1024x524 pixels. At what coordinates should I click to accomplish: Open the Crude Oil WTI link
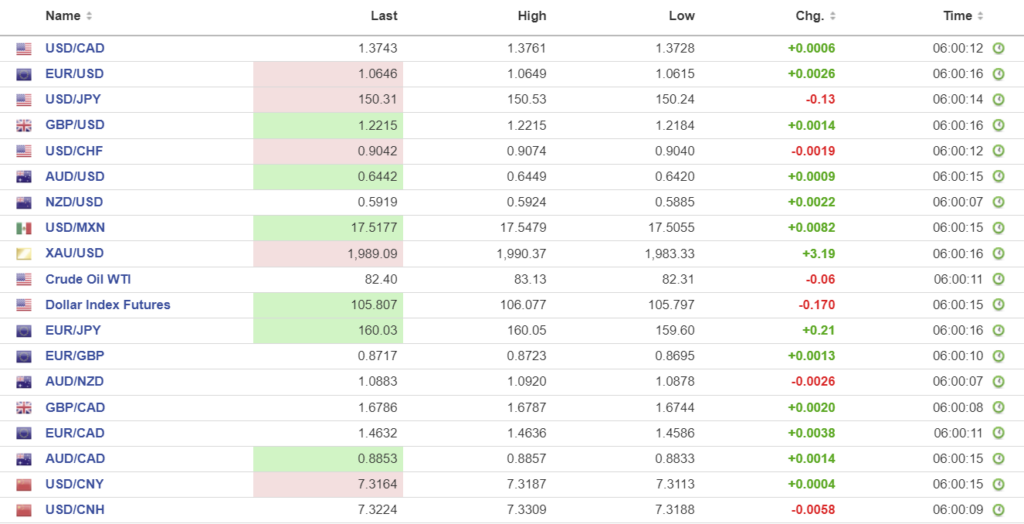(91, 280)
